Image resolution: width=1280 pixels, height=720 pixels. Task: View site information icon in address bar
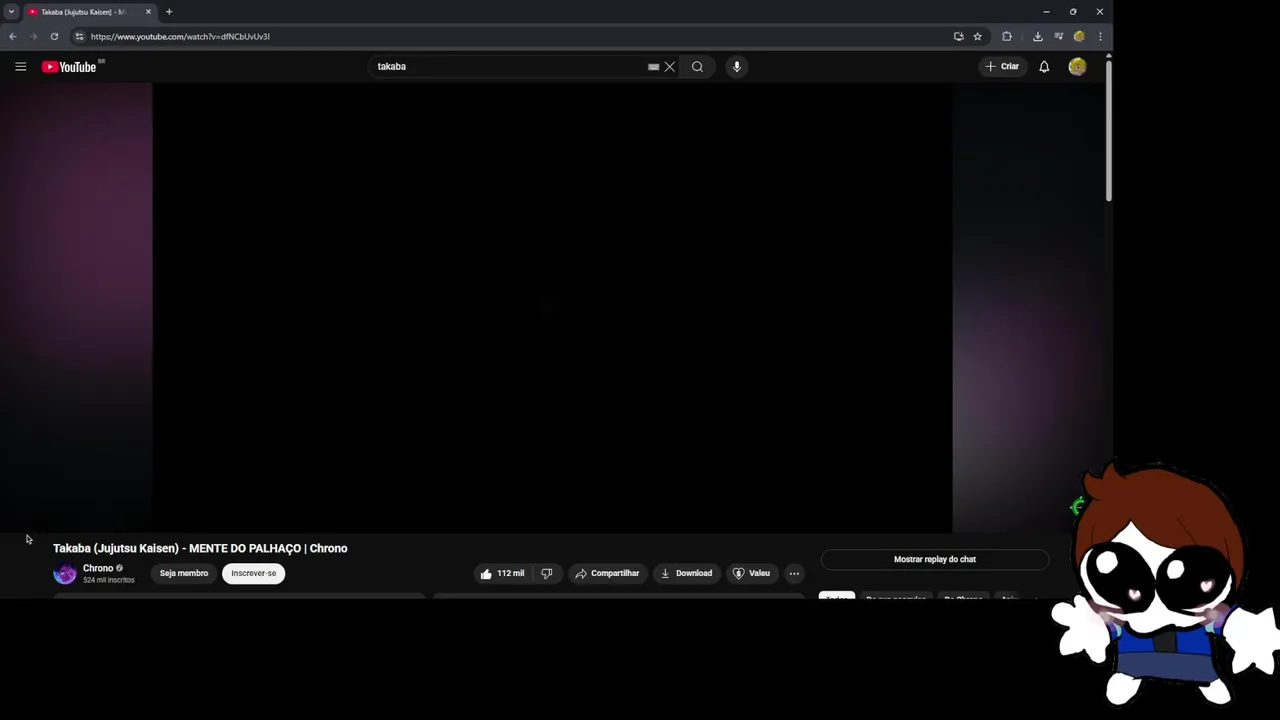point(79,37)
